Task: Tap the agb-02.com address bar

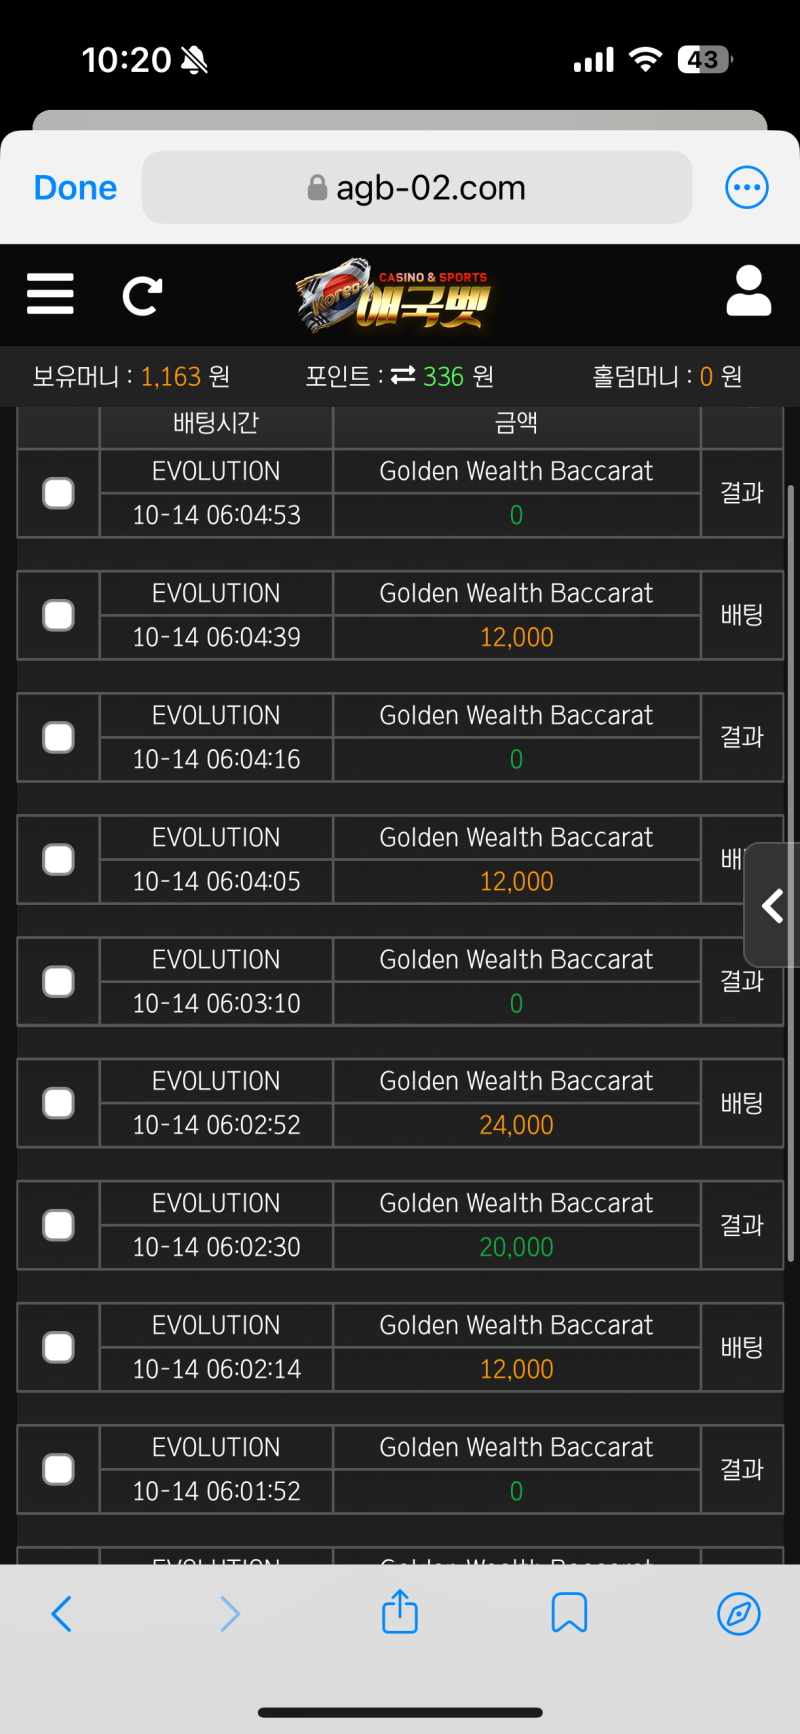Action: click(x=417, y=188)
